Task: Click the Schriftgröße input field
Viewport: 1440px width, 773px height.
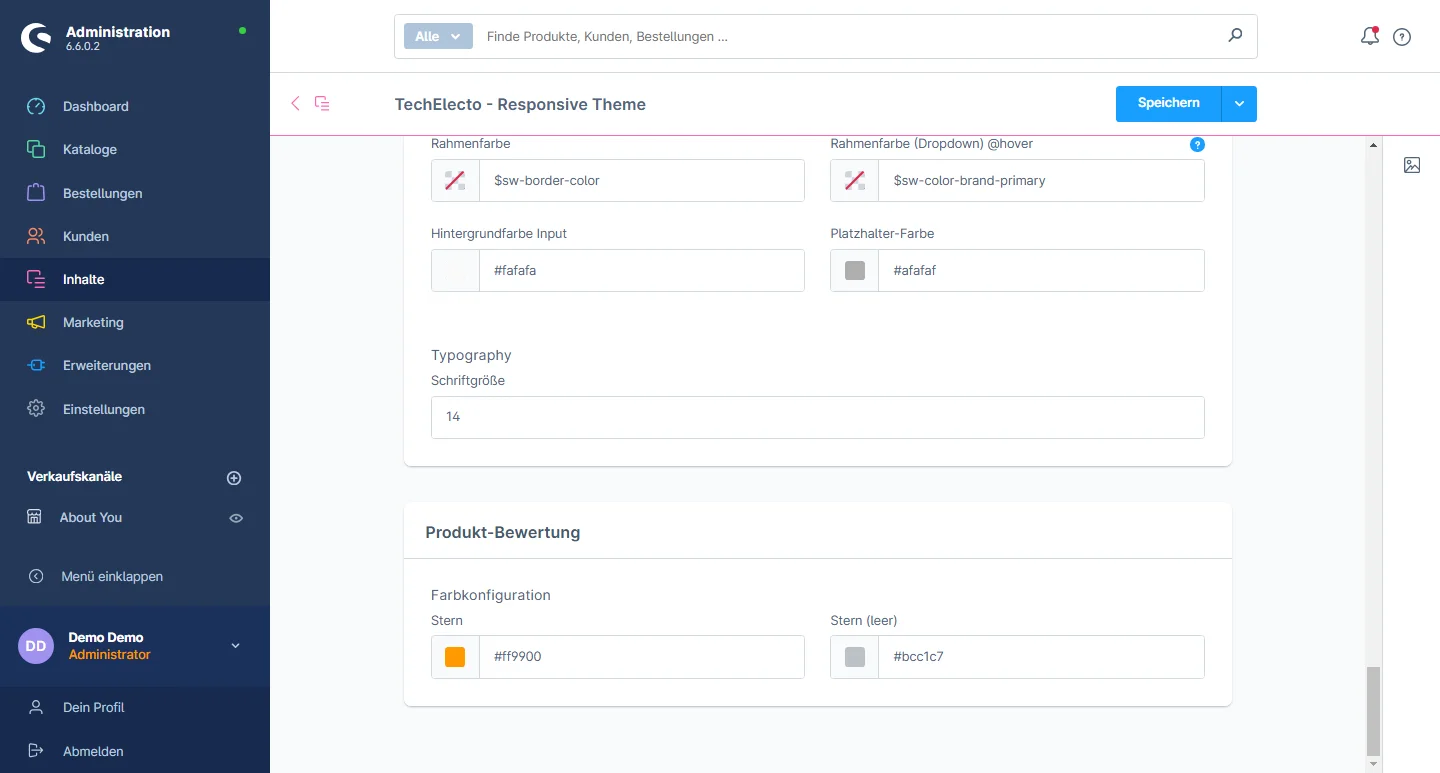Action: pyautogui.click(x=817, y=417)
